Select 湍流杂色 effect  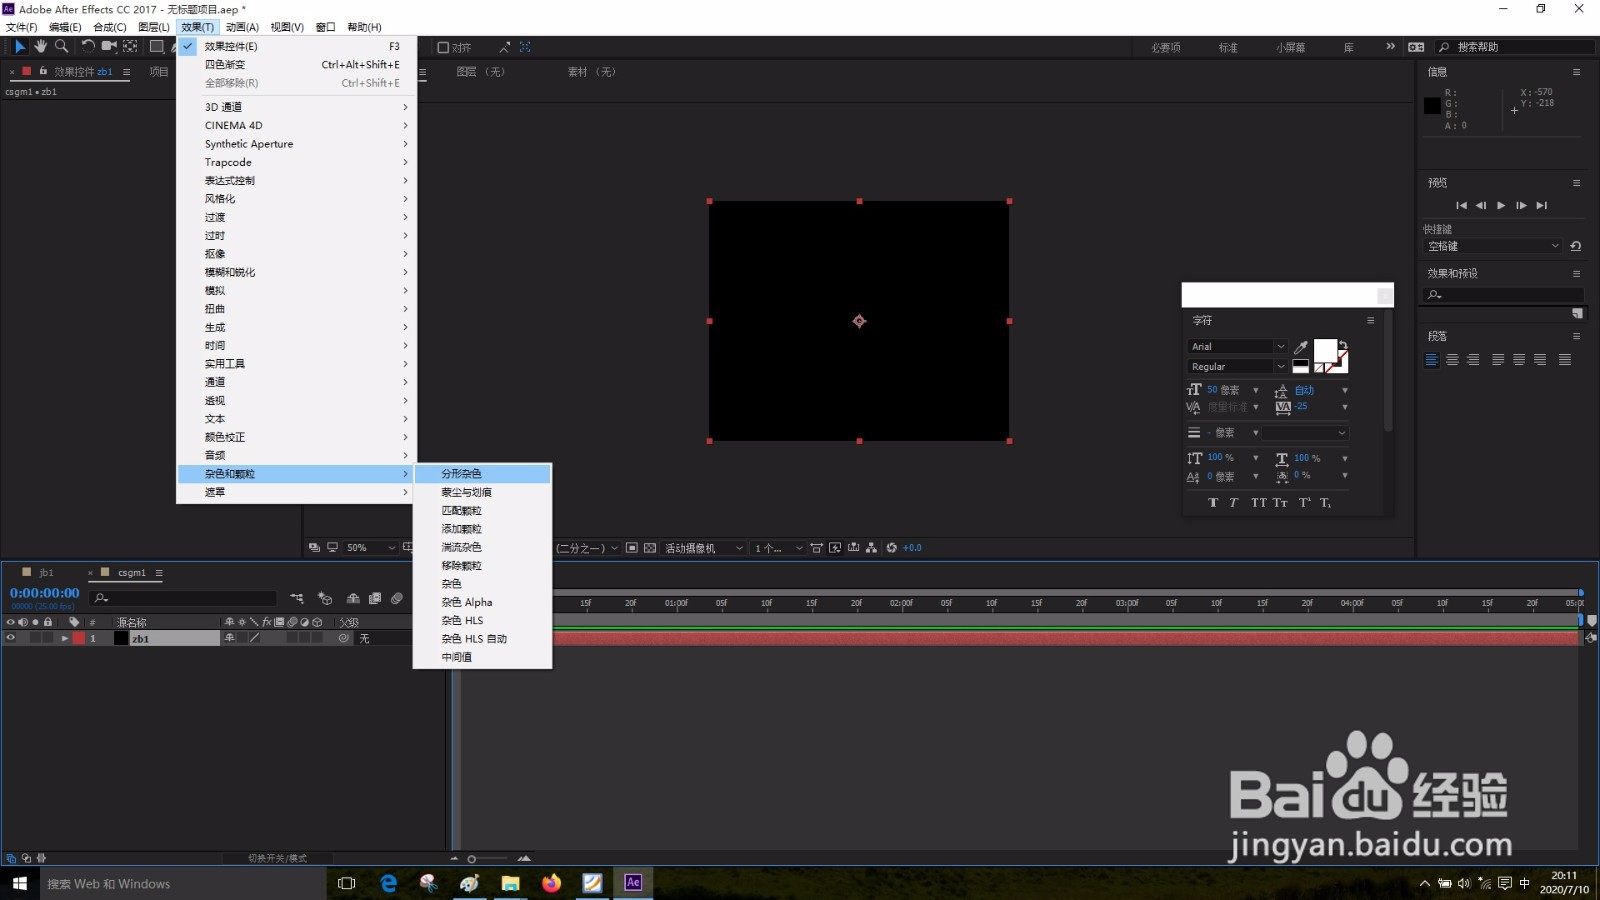pos(482,547)
